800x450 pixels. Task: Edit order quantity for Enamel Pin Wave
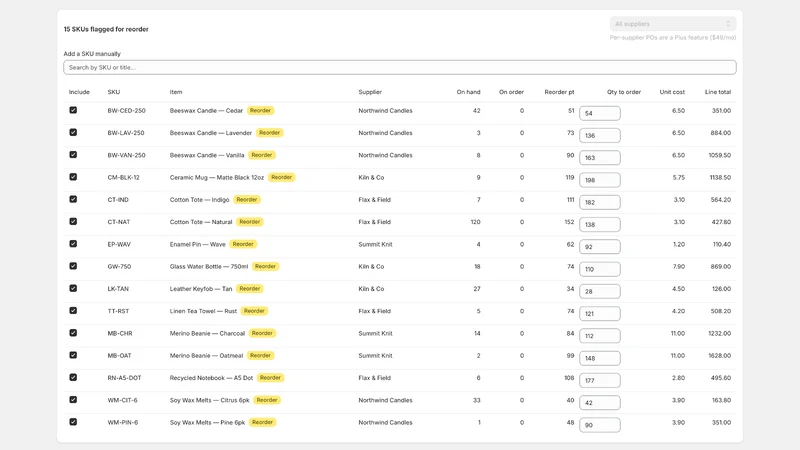599,247
